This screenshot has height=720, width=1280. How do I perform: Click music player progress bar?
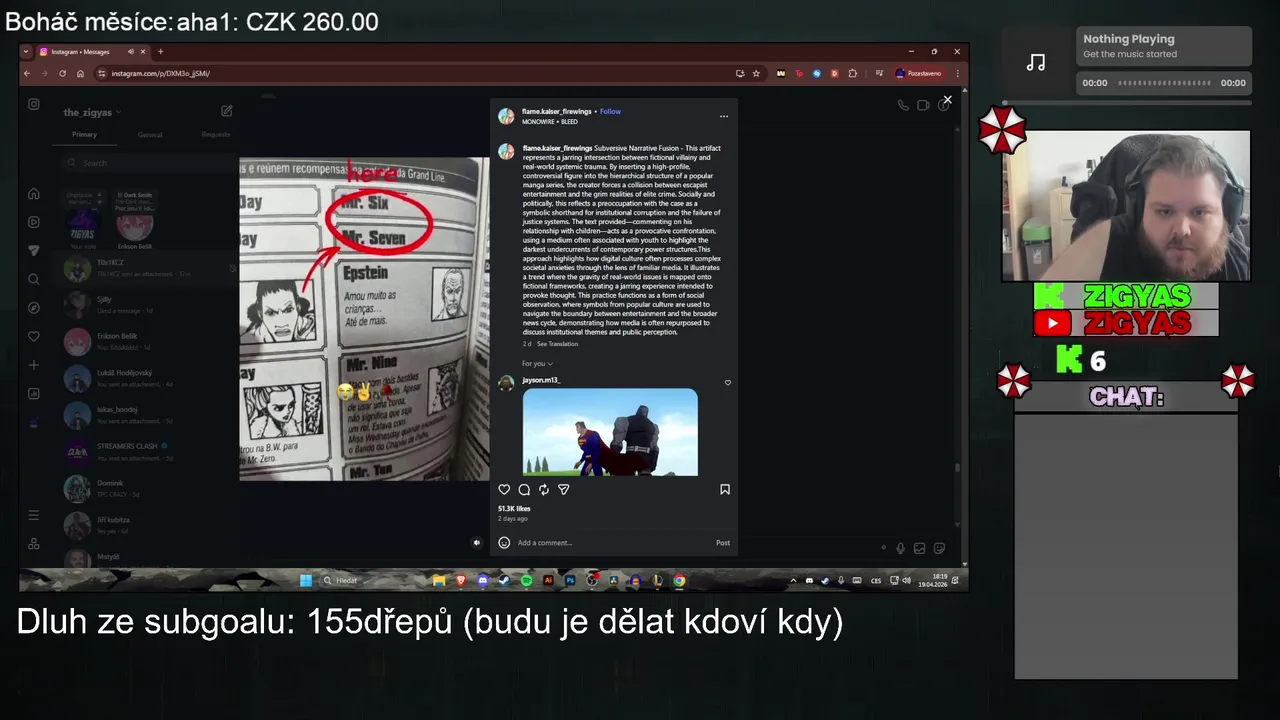(1164, 83)
